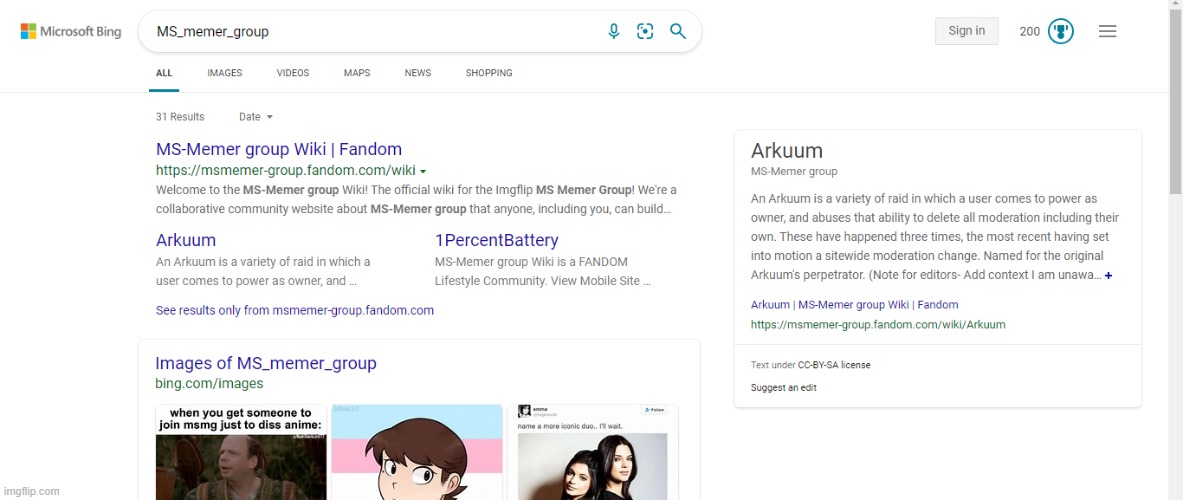Viewport: 1183px width, 500px height.
Task: Open the hamburger settings menu
Action: click(x=1107, y=31)
